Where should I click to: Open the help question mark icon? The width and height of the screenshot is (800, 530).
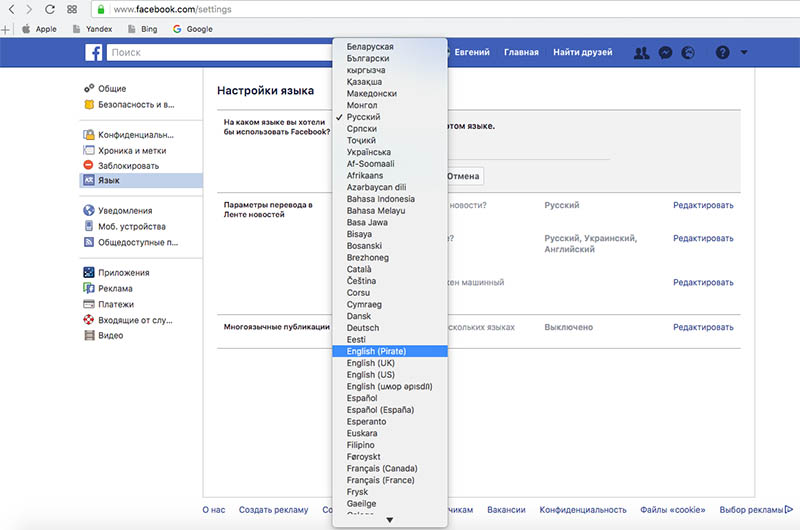(722, 52)
